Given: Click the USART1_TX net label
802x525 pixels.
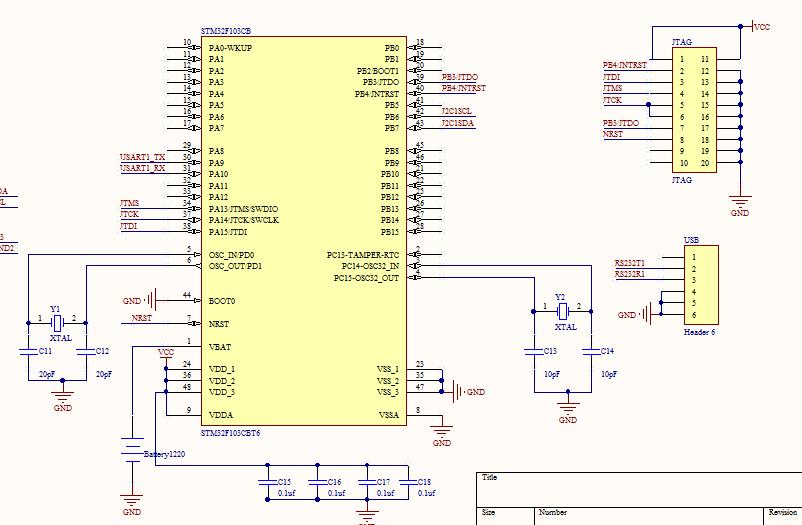Looking at the screenshot, I should (x=143, y=157).
